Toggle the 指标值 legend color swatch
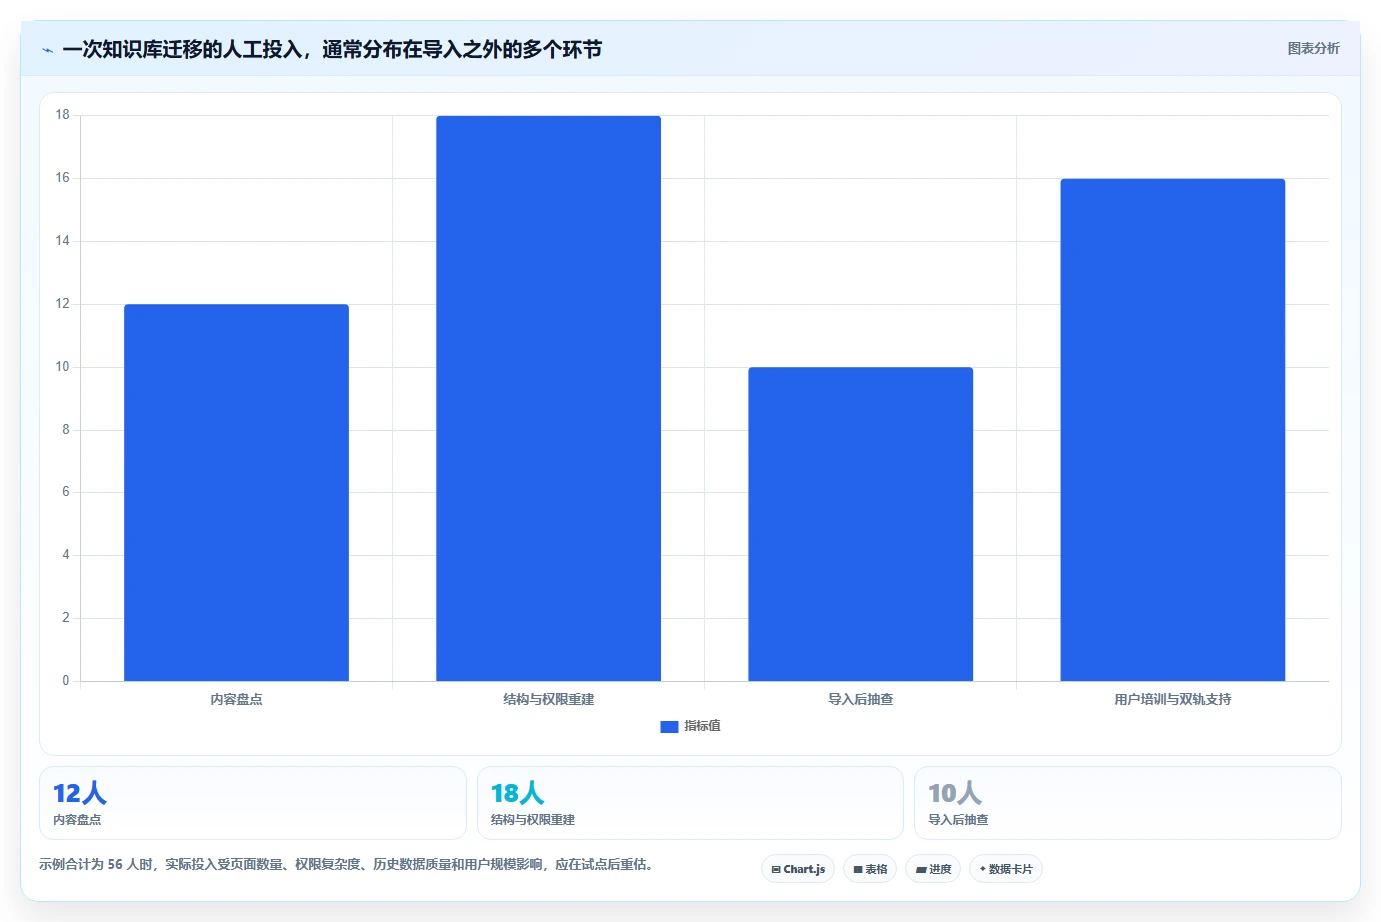 (x=669, y=726)
